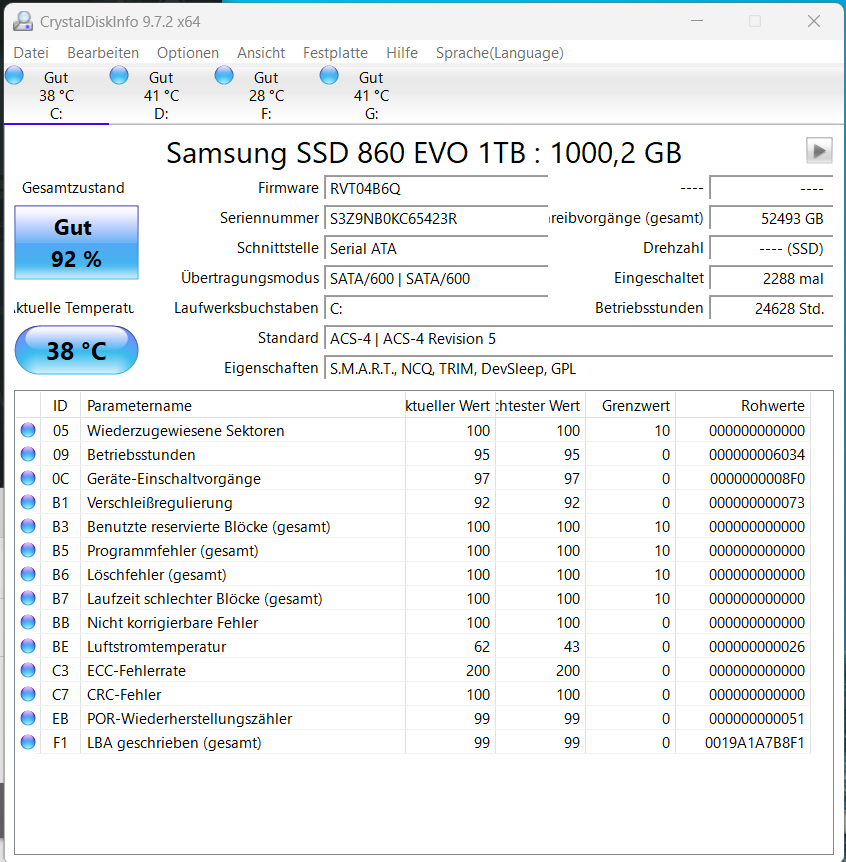This screenshot has width=846, height=862.
Task: Click status orb for Laufzeit schlechter Blöcke
Action: click(28, 598)
